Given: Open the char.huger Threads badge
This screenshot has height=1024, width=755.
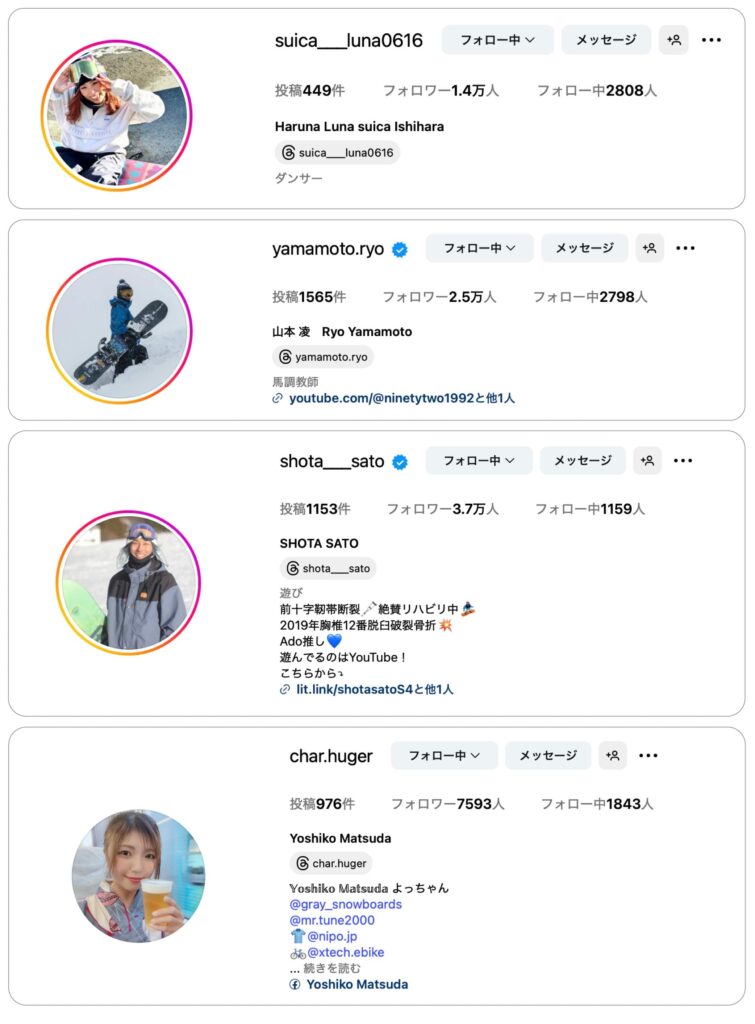Looking at the screenshot, I should [331, 863].
